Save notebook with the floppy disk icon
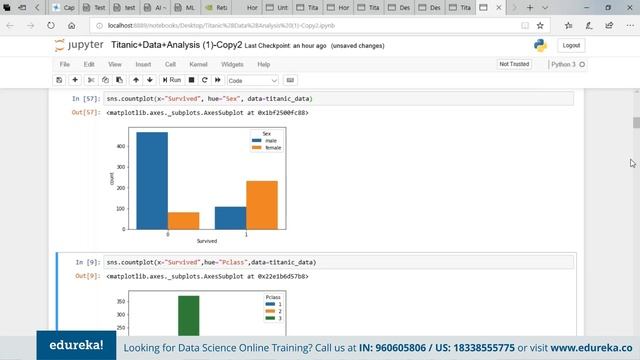Image resolution: width=640 pixels, height=360 pixels. tap(59, 80)
